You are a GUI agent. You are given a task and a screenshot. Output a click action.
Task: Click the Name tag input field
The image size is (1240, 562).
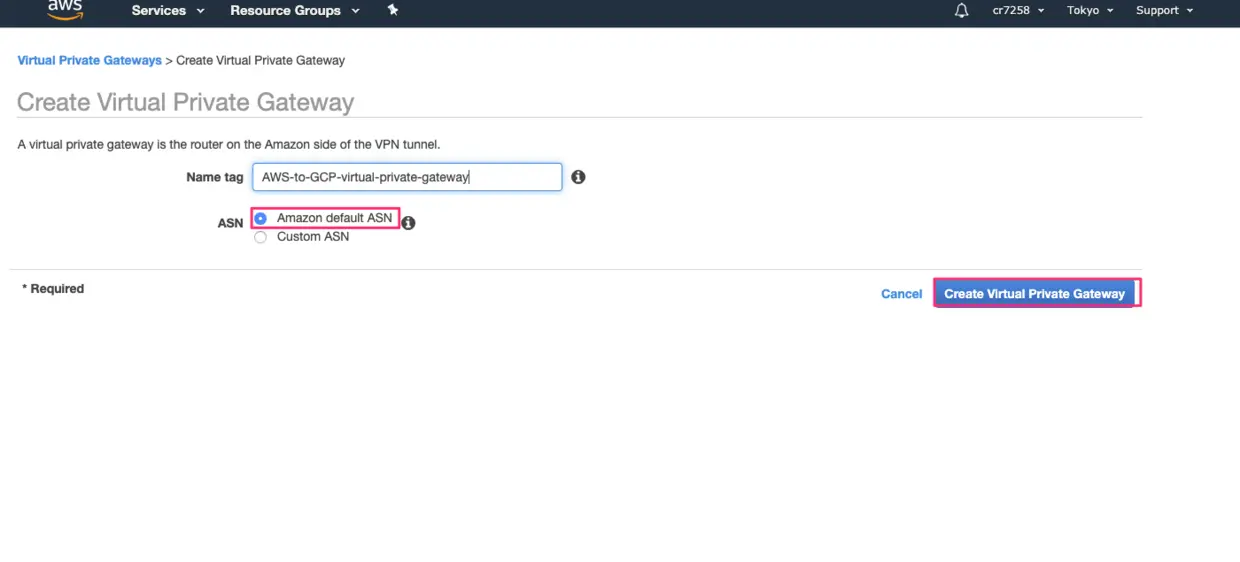coord(407,177)
